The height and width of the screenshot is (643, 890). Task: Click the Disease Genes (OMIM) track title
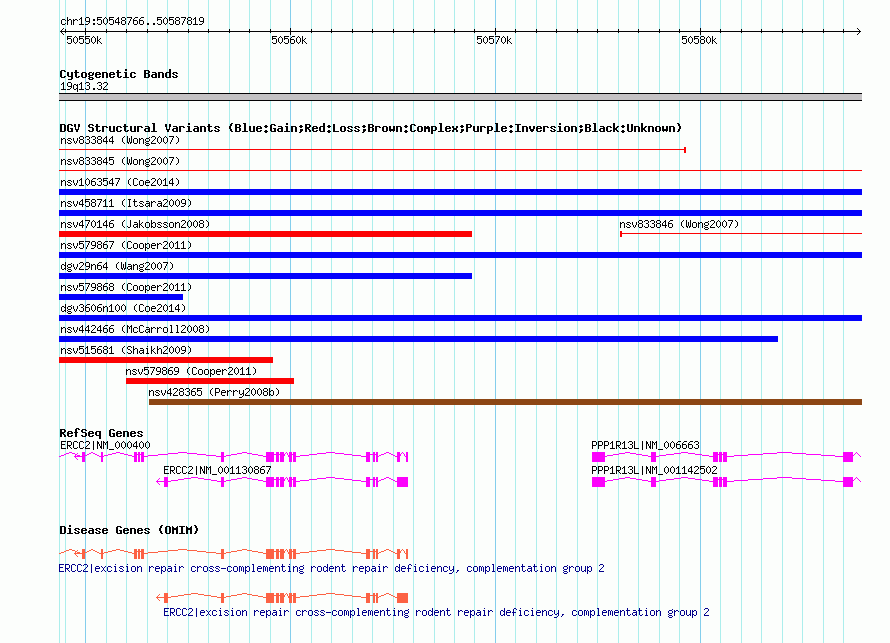[129, 530]
